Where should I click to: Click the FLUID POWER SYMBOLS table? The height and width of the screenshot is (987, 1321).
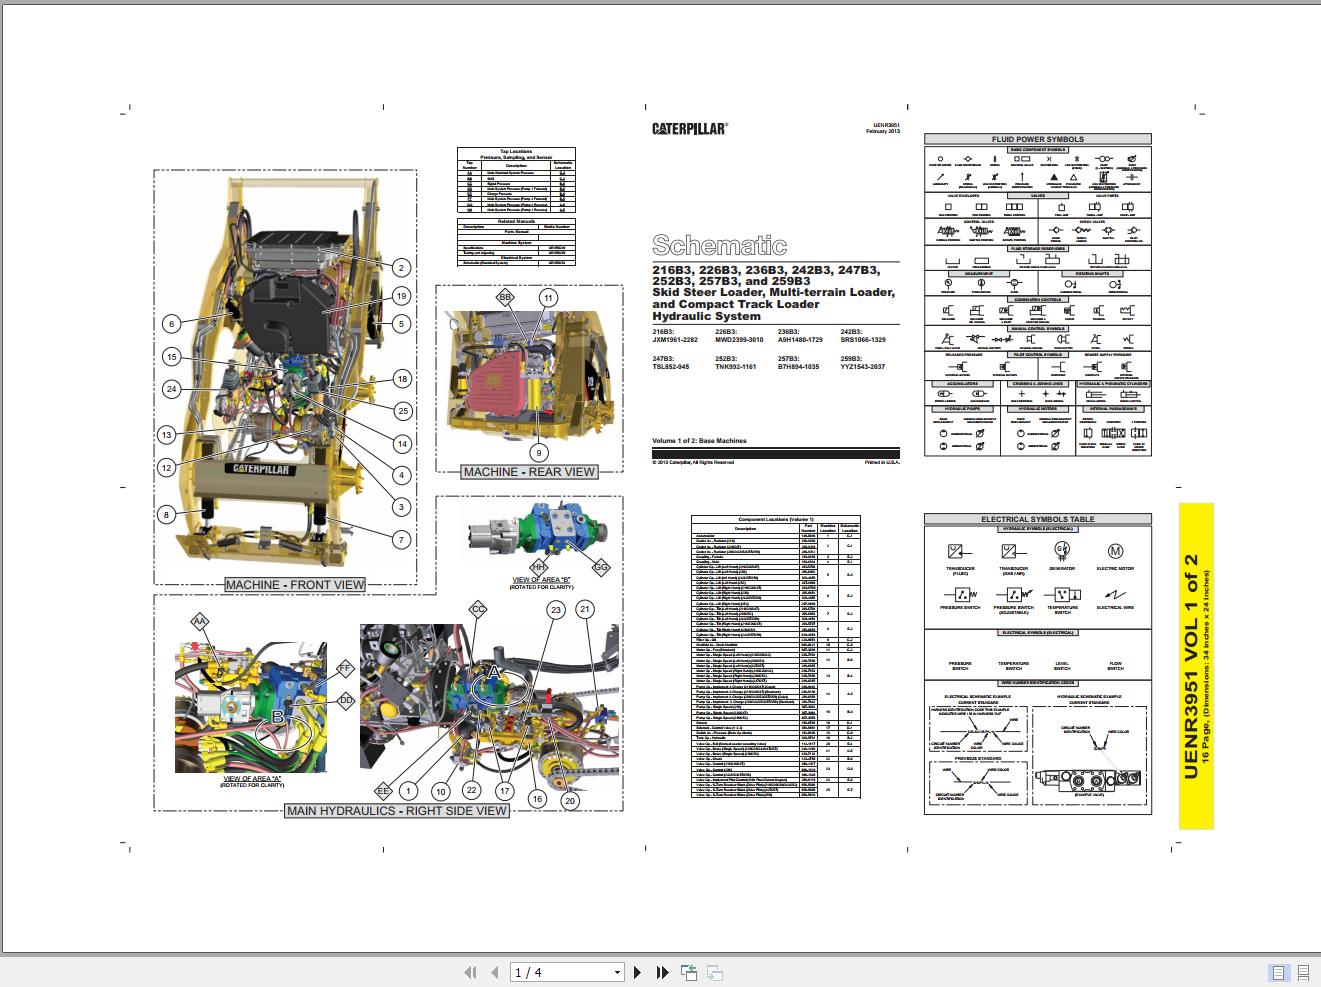pyautogui.click(x=1037, y=139)
